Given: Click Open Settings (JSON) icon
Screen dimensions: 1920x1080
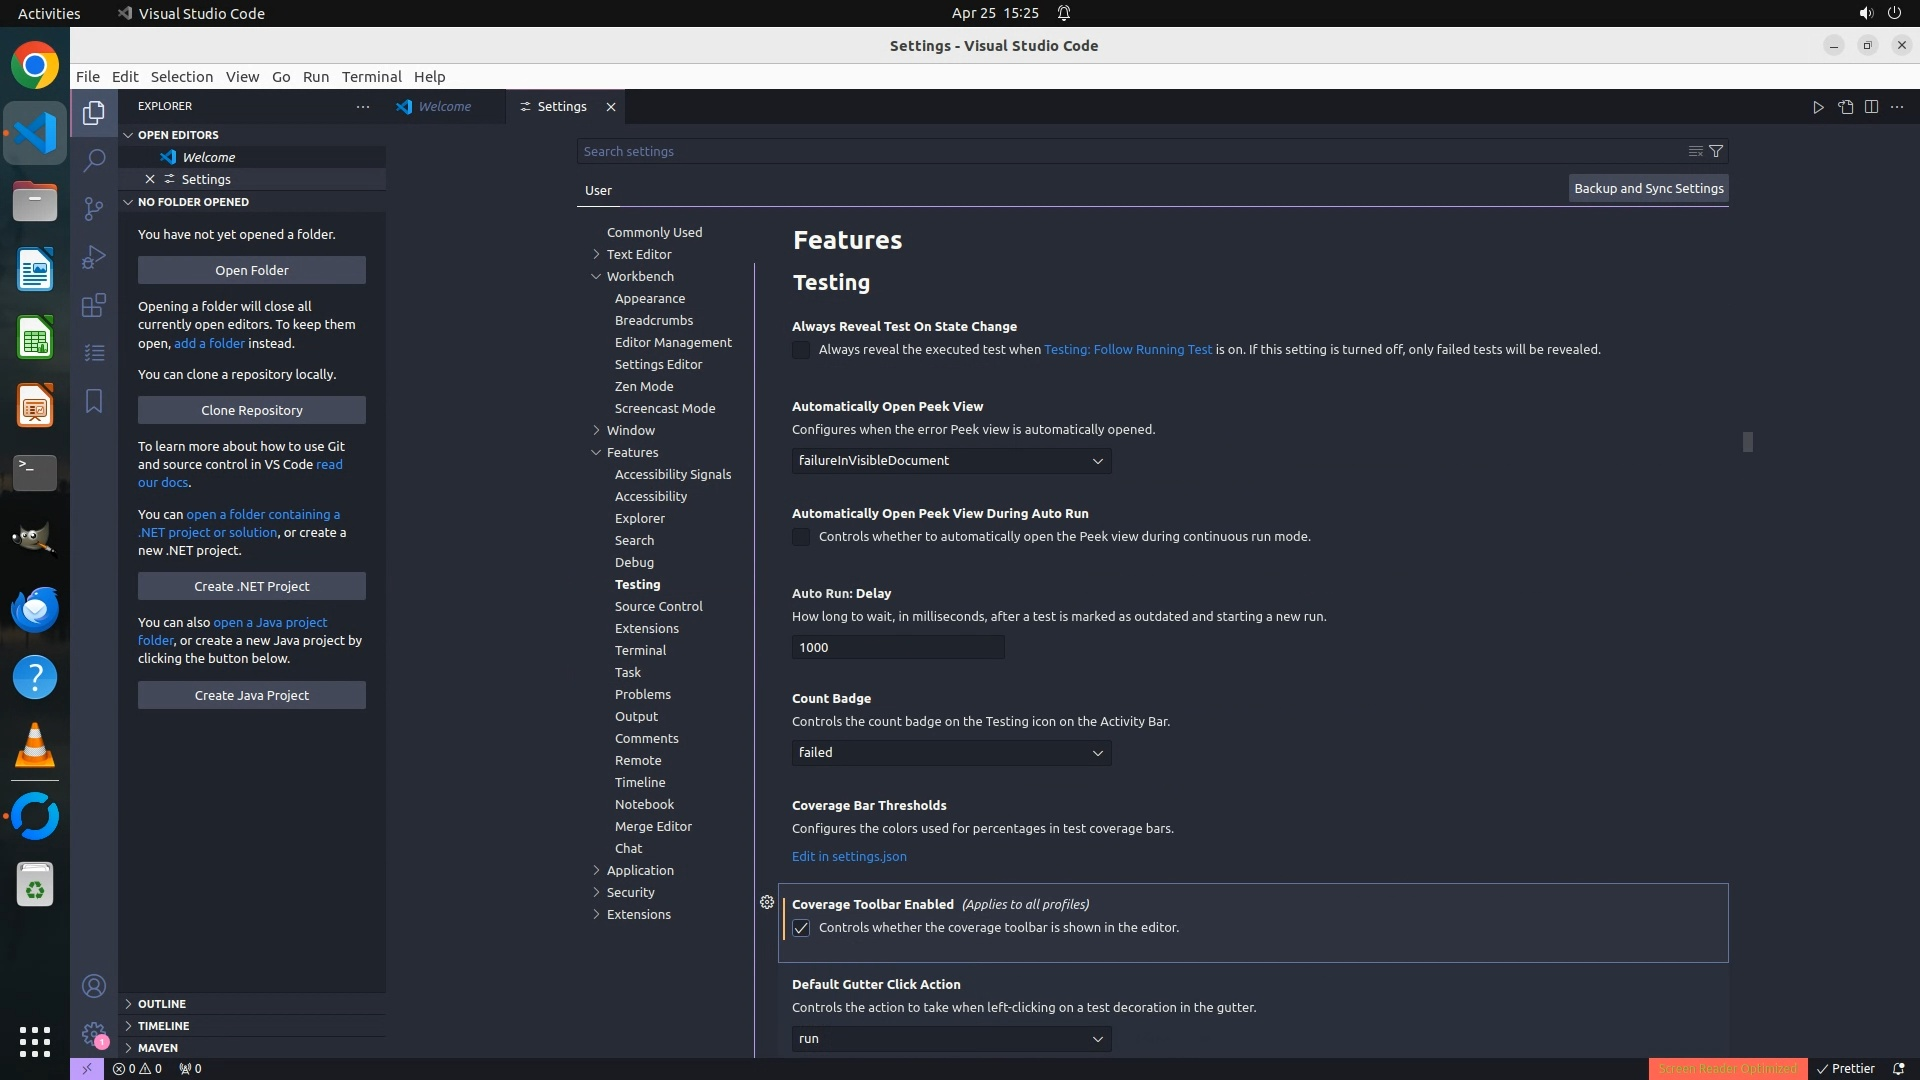Looking at the screenshot, I should pos(1845,107).
